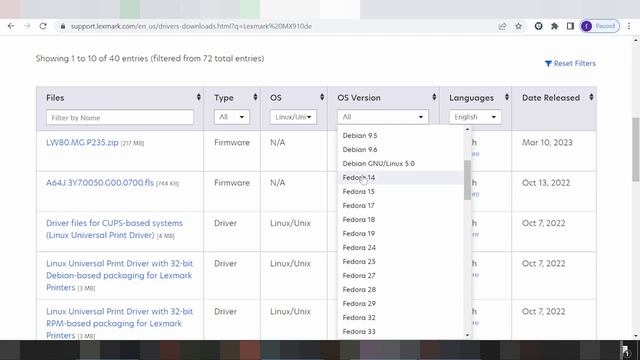Open LW80.MG.P235.zip firmware link

click(x=82, y=142)
